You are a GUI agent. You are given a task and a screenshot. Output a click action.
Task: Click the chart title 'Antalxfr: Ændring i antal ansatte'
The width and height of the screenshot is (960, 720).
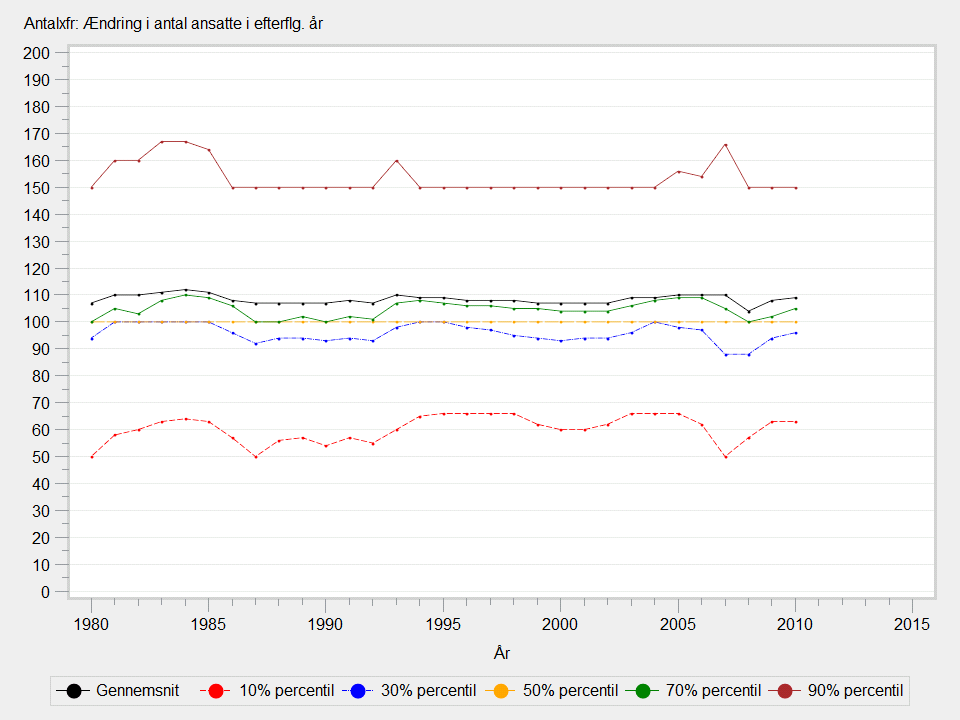(173, 24)
